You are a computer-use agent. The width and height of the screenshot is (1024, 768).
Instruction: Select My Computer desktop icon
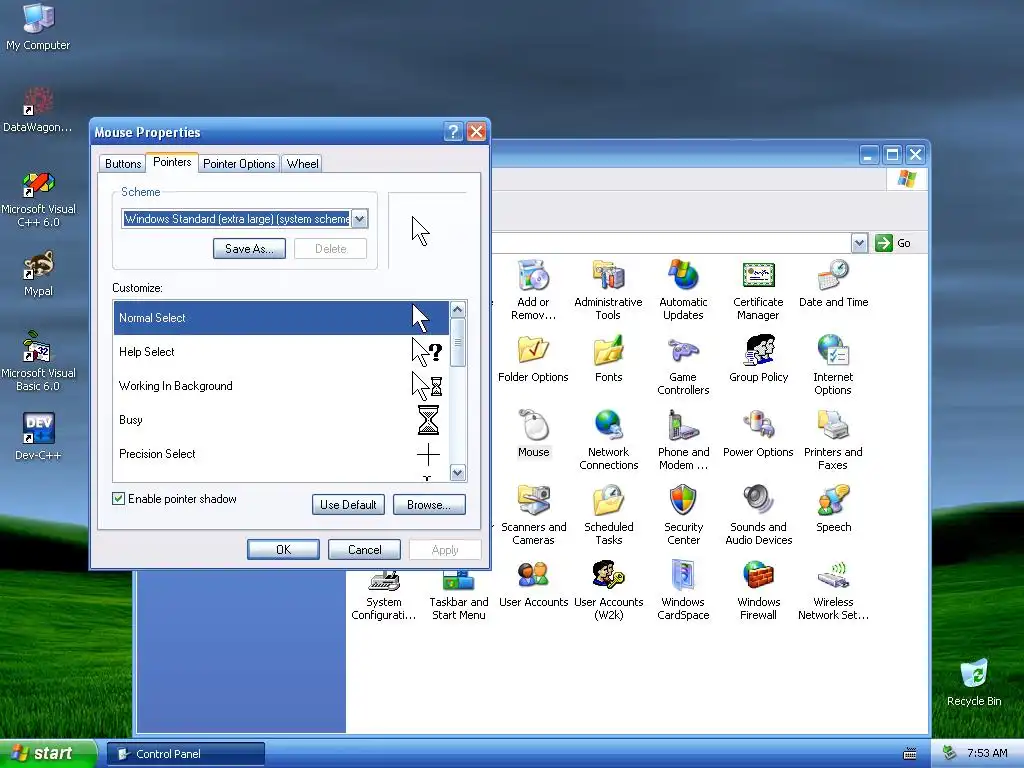coord(38,26)
